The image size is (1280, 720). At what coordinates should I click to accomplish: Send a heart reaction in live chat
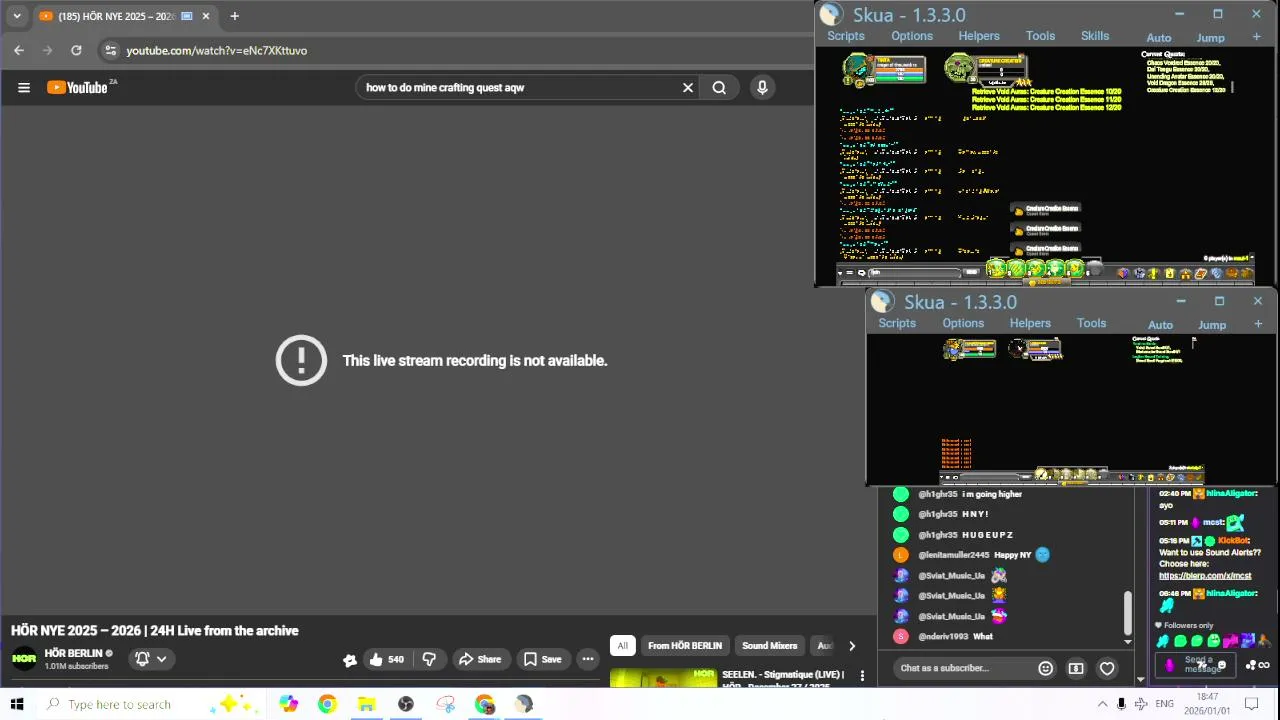[1107, 668]
